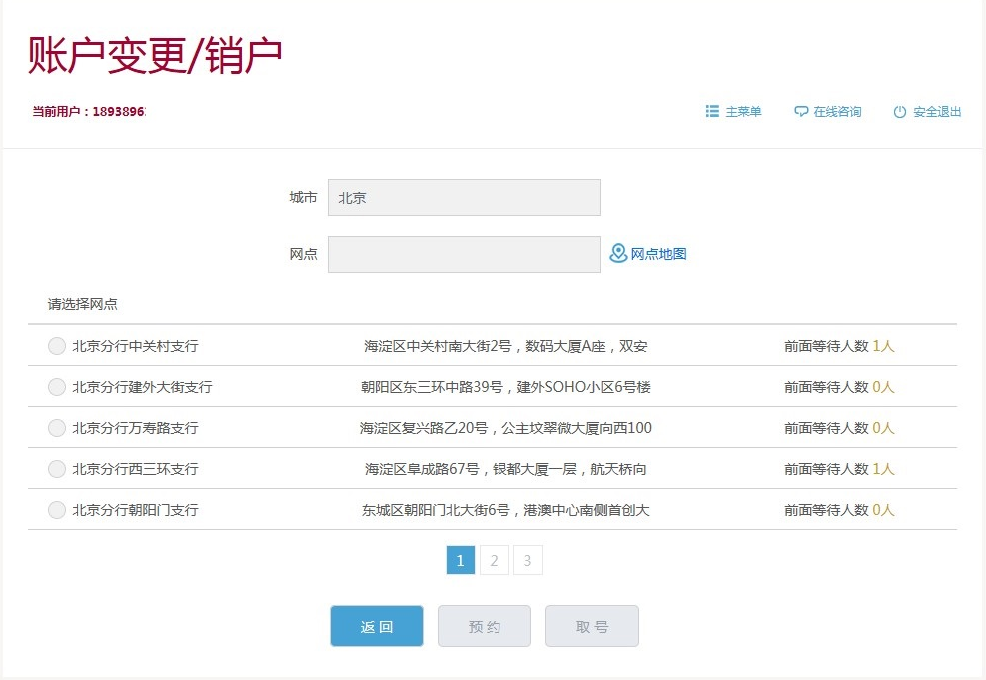986x680 pixels.
Task: Click current page 1 in pagination
Action: pos(460,561)
